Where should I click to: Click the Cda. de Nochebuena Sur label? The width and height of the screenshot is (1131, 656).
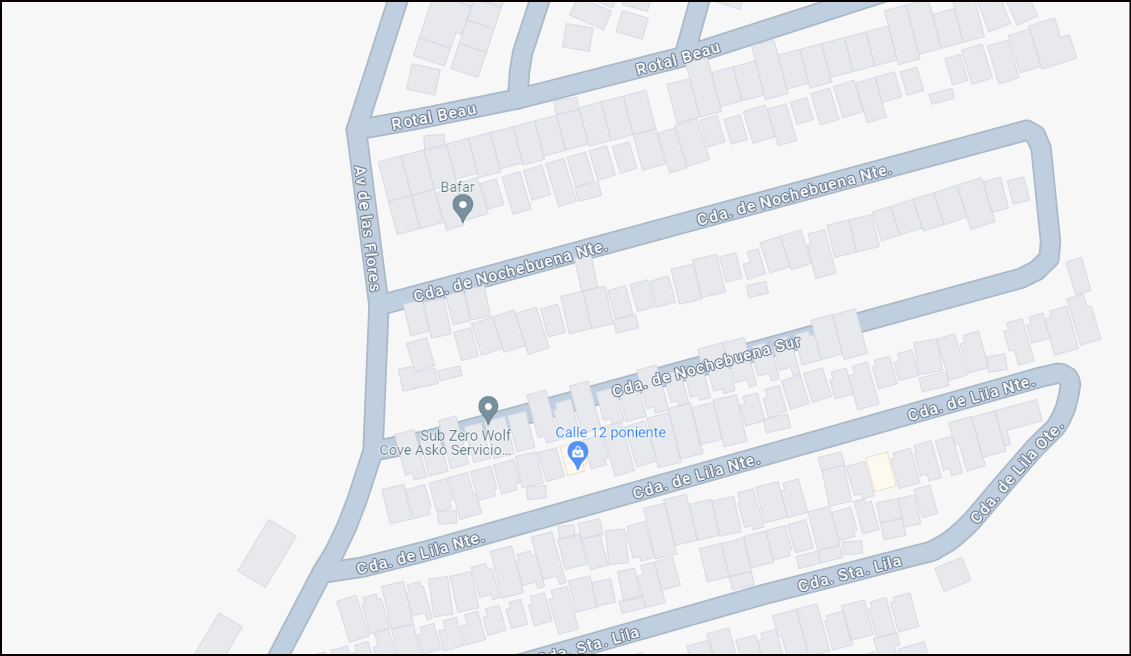coord(706,367)
